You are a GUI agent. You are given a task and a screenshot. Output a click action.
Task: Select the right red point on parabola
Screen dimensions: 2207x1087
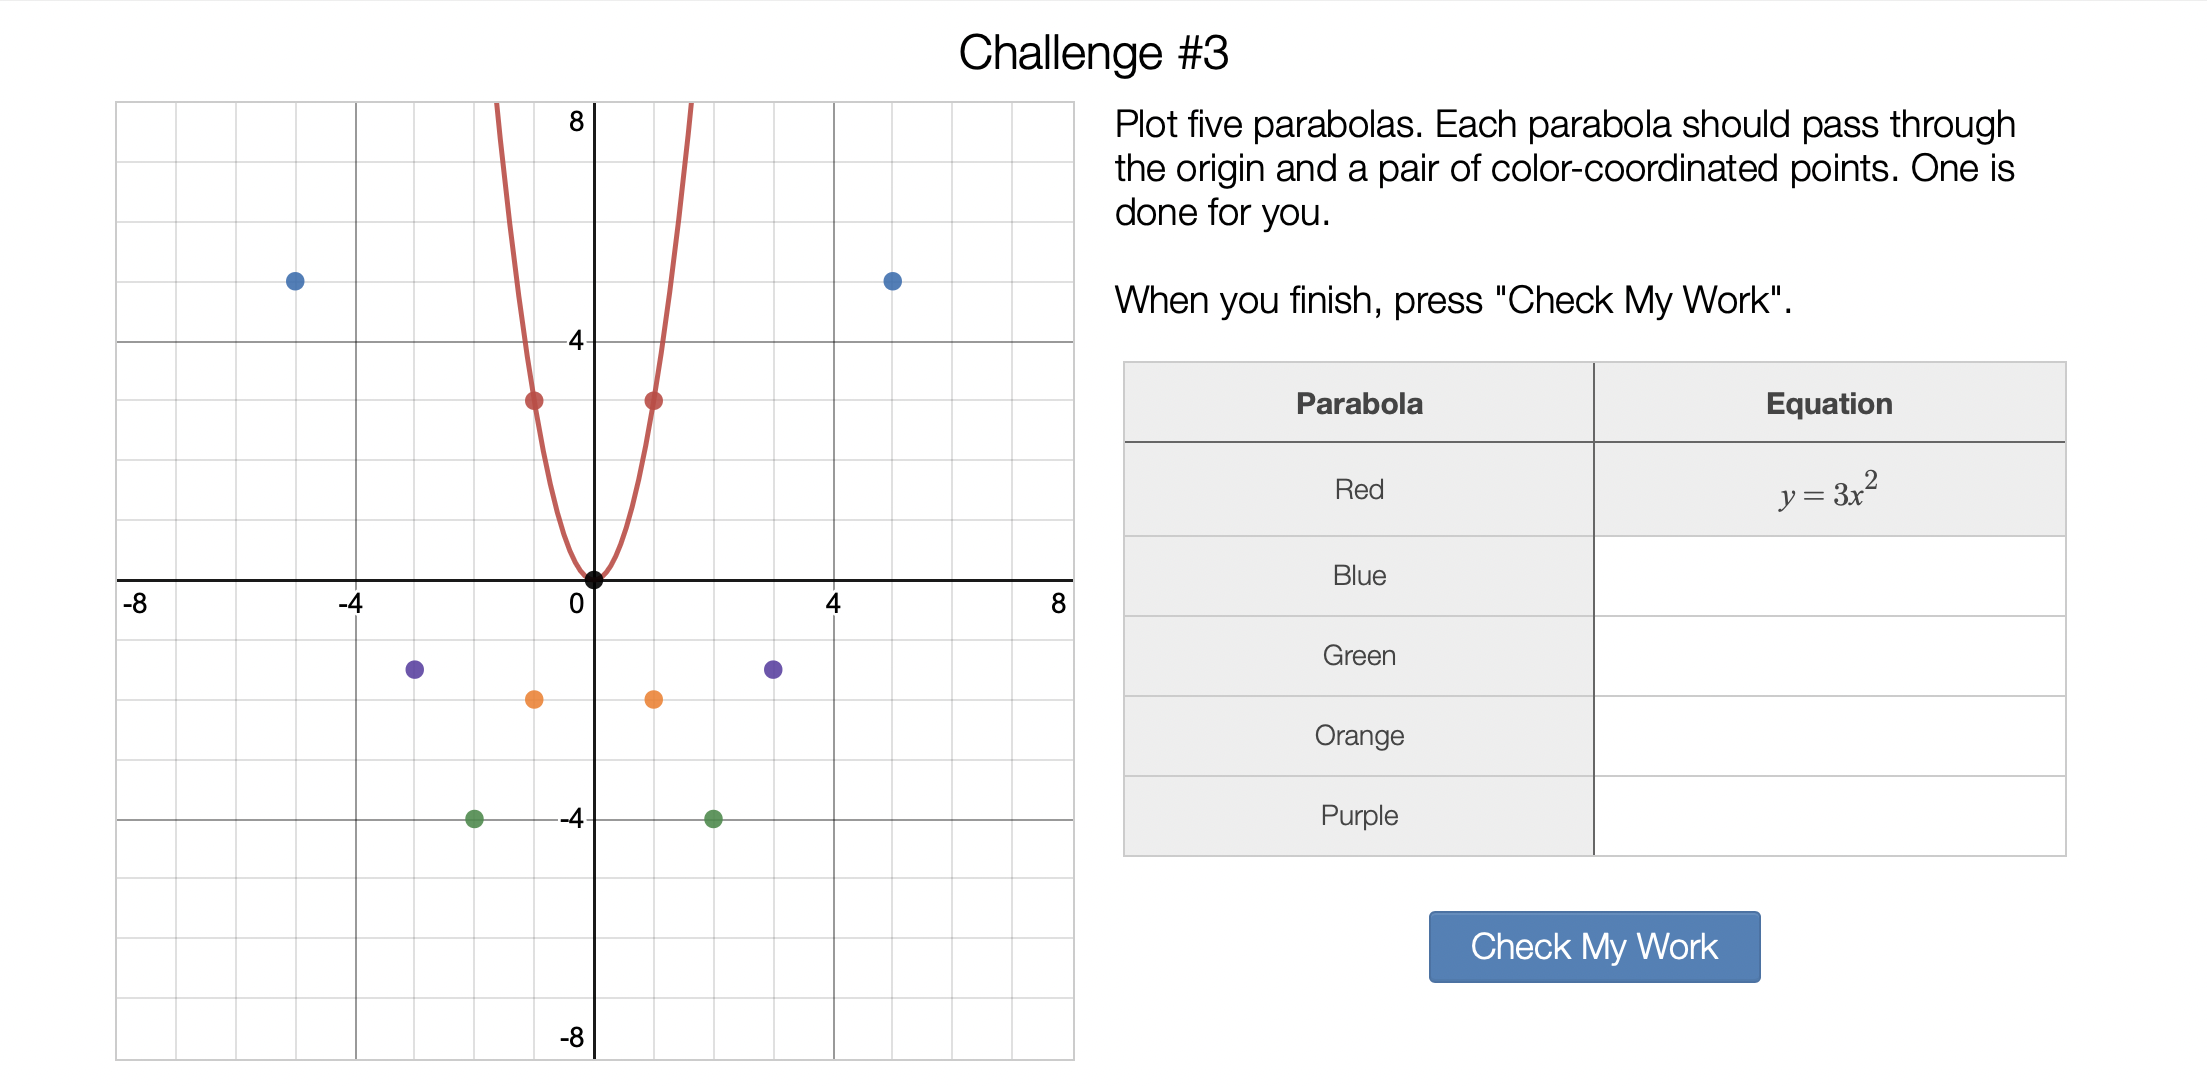point(654,401)
